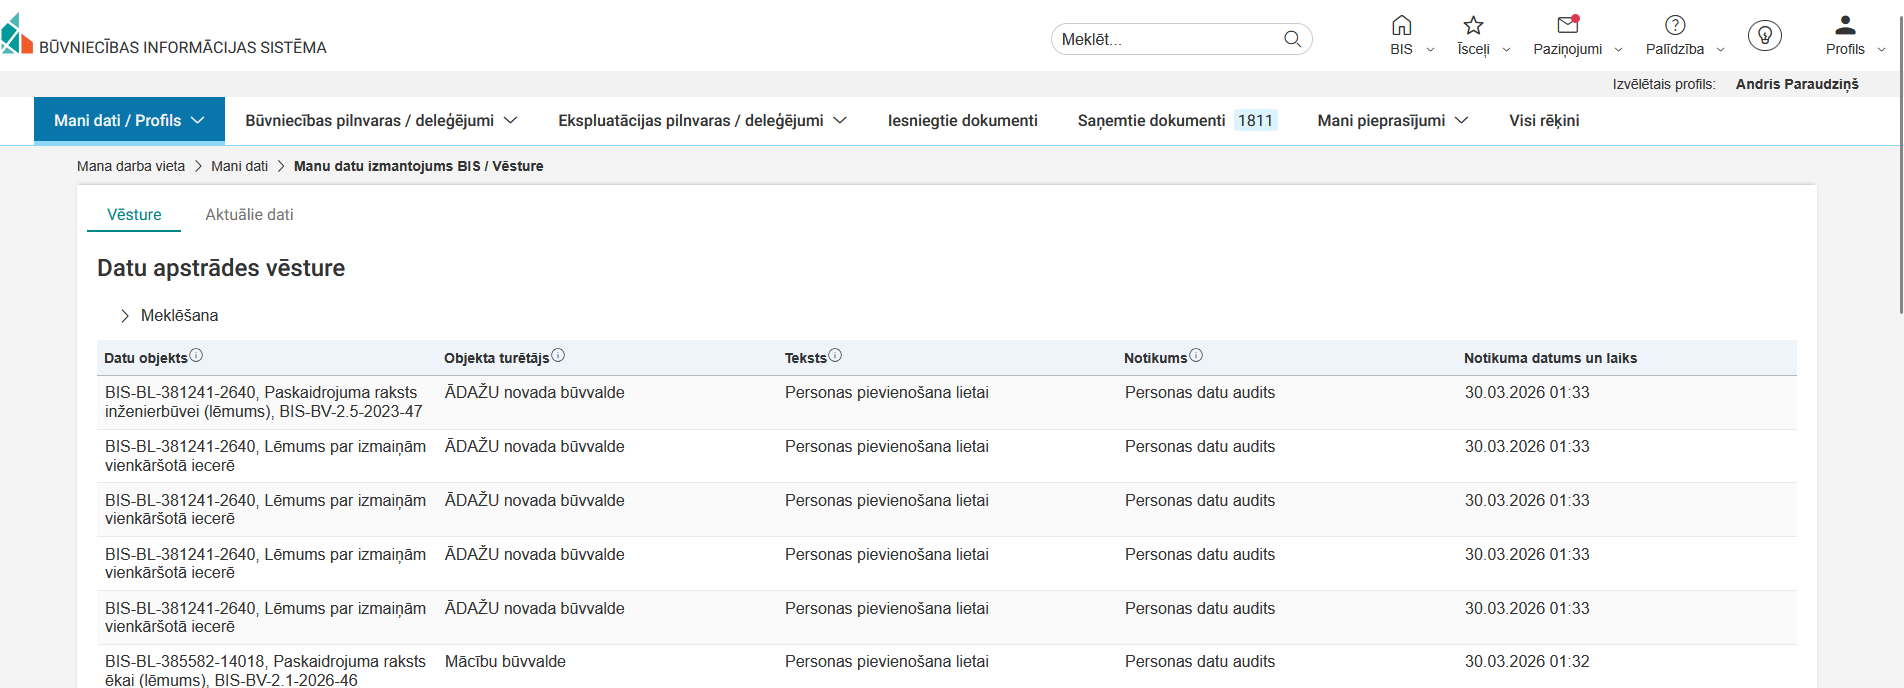Switch to the Aktuālie dati tab
Viewport: 1904px width, 688px height.
pos(249,215)
